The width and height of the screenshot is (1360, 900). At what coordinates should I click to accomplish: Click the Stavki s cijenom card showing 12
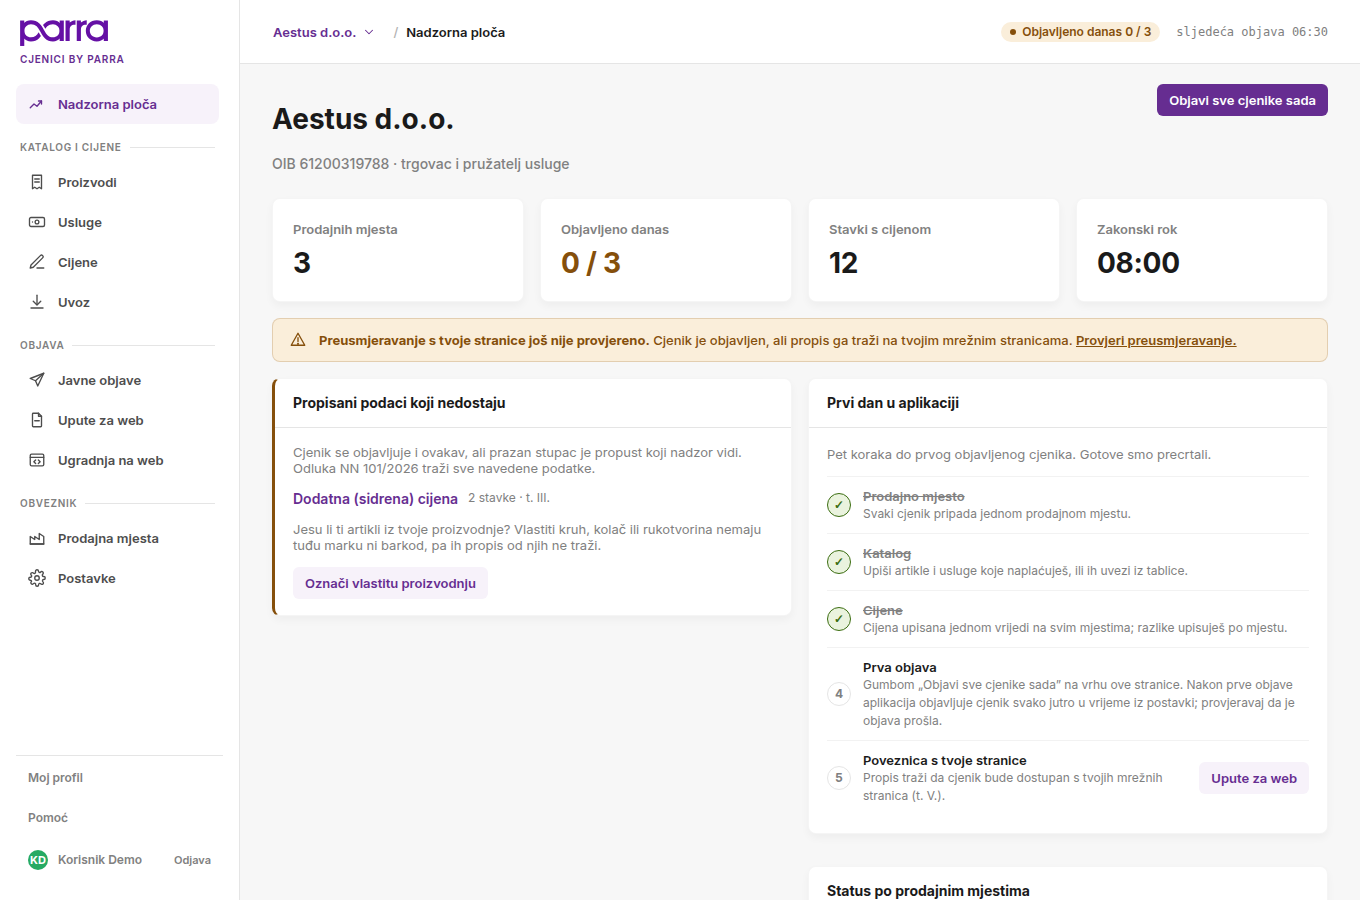pyautogui.click(x=934, y=250)
